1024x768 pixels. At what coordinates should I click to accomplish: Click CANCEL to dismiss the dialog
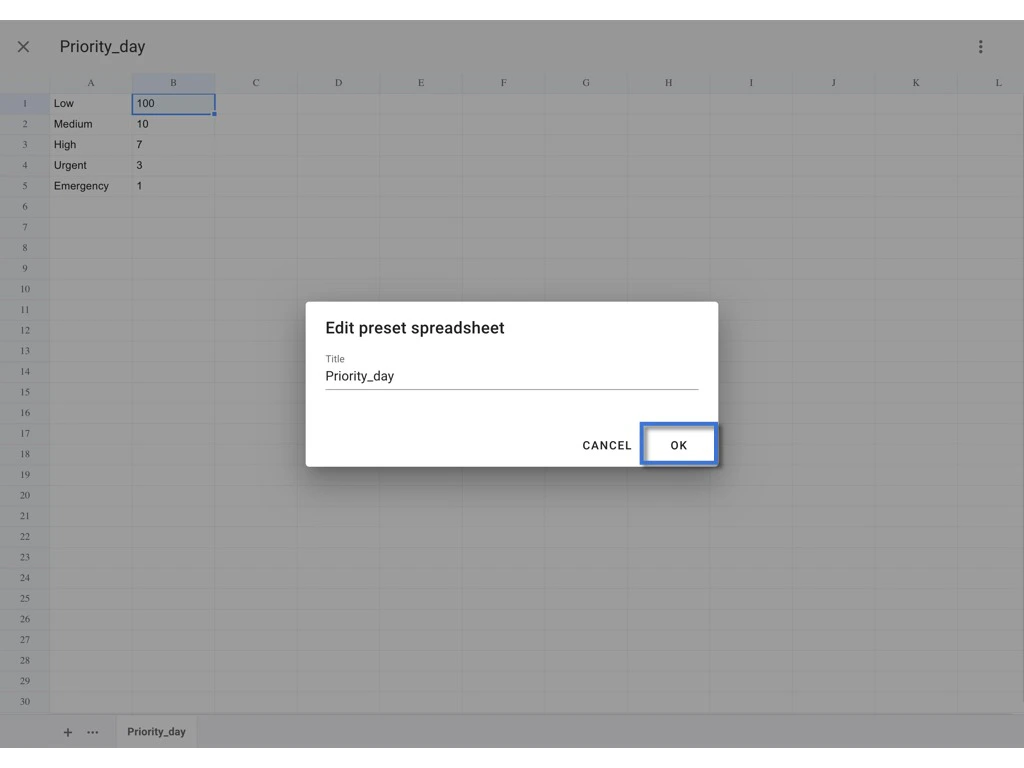pos(606,445)
